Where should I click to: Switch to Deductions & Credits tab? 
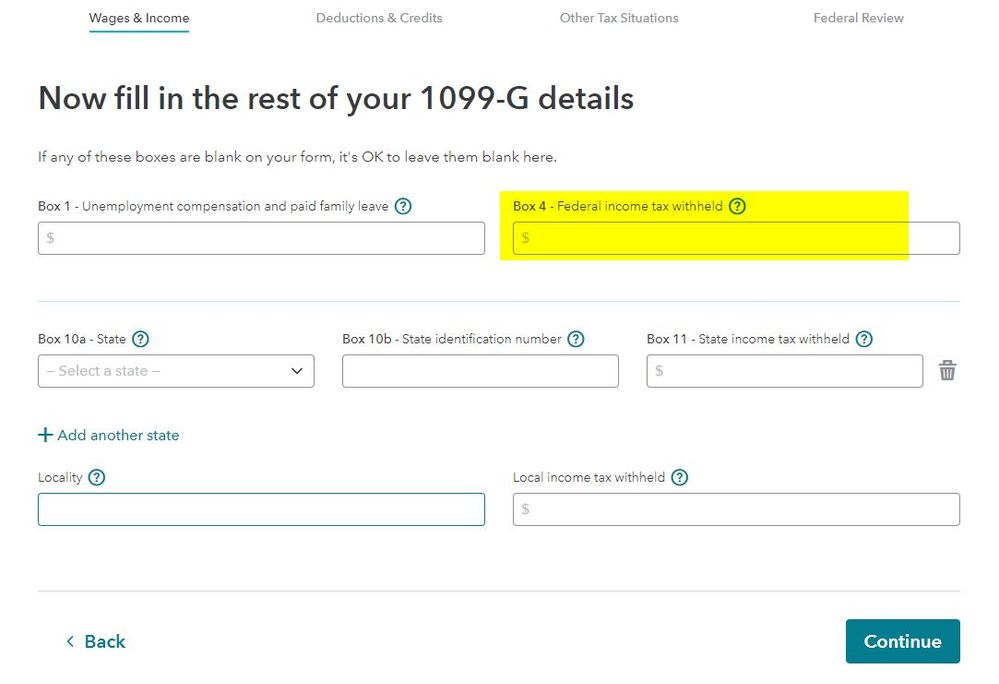tap(379, 18)
